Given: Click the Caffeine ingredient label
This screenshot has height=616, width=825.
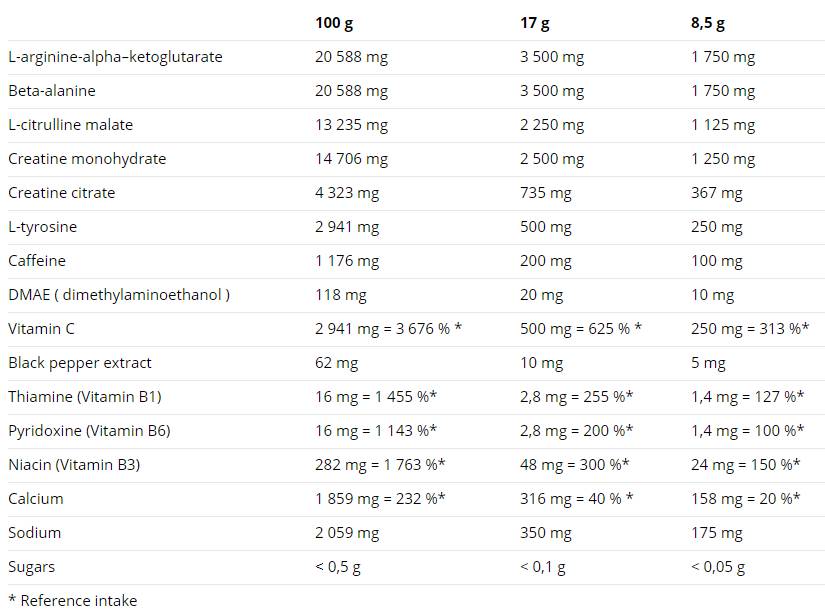Looking at the screenshot, I should 37,261.
